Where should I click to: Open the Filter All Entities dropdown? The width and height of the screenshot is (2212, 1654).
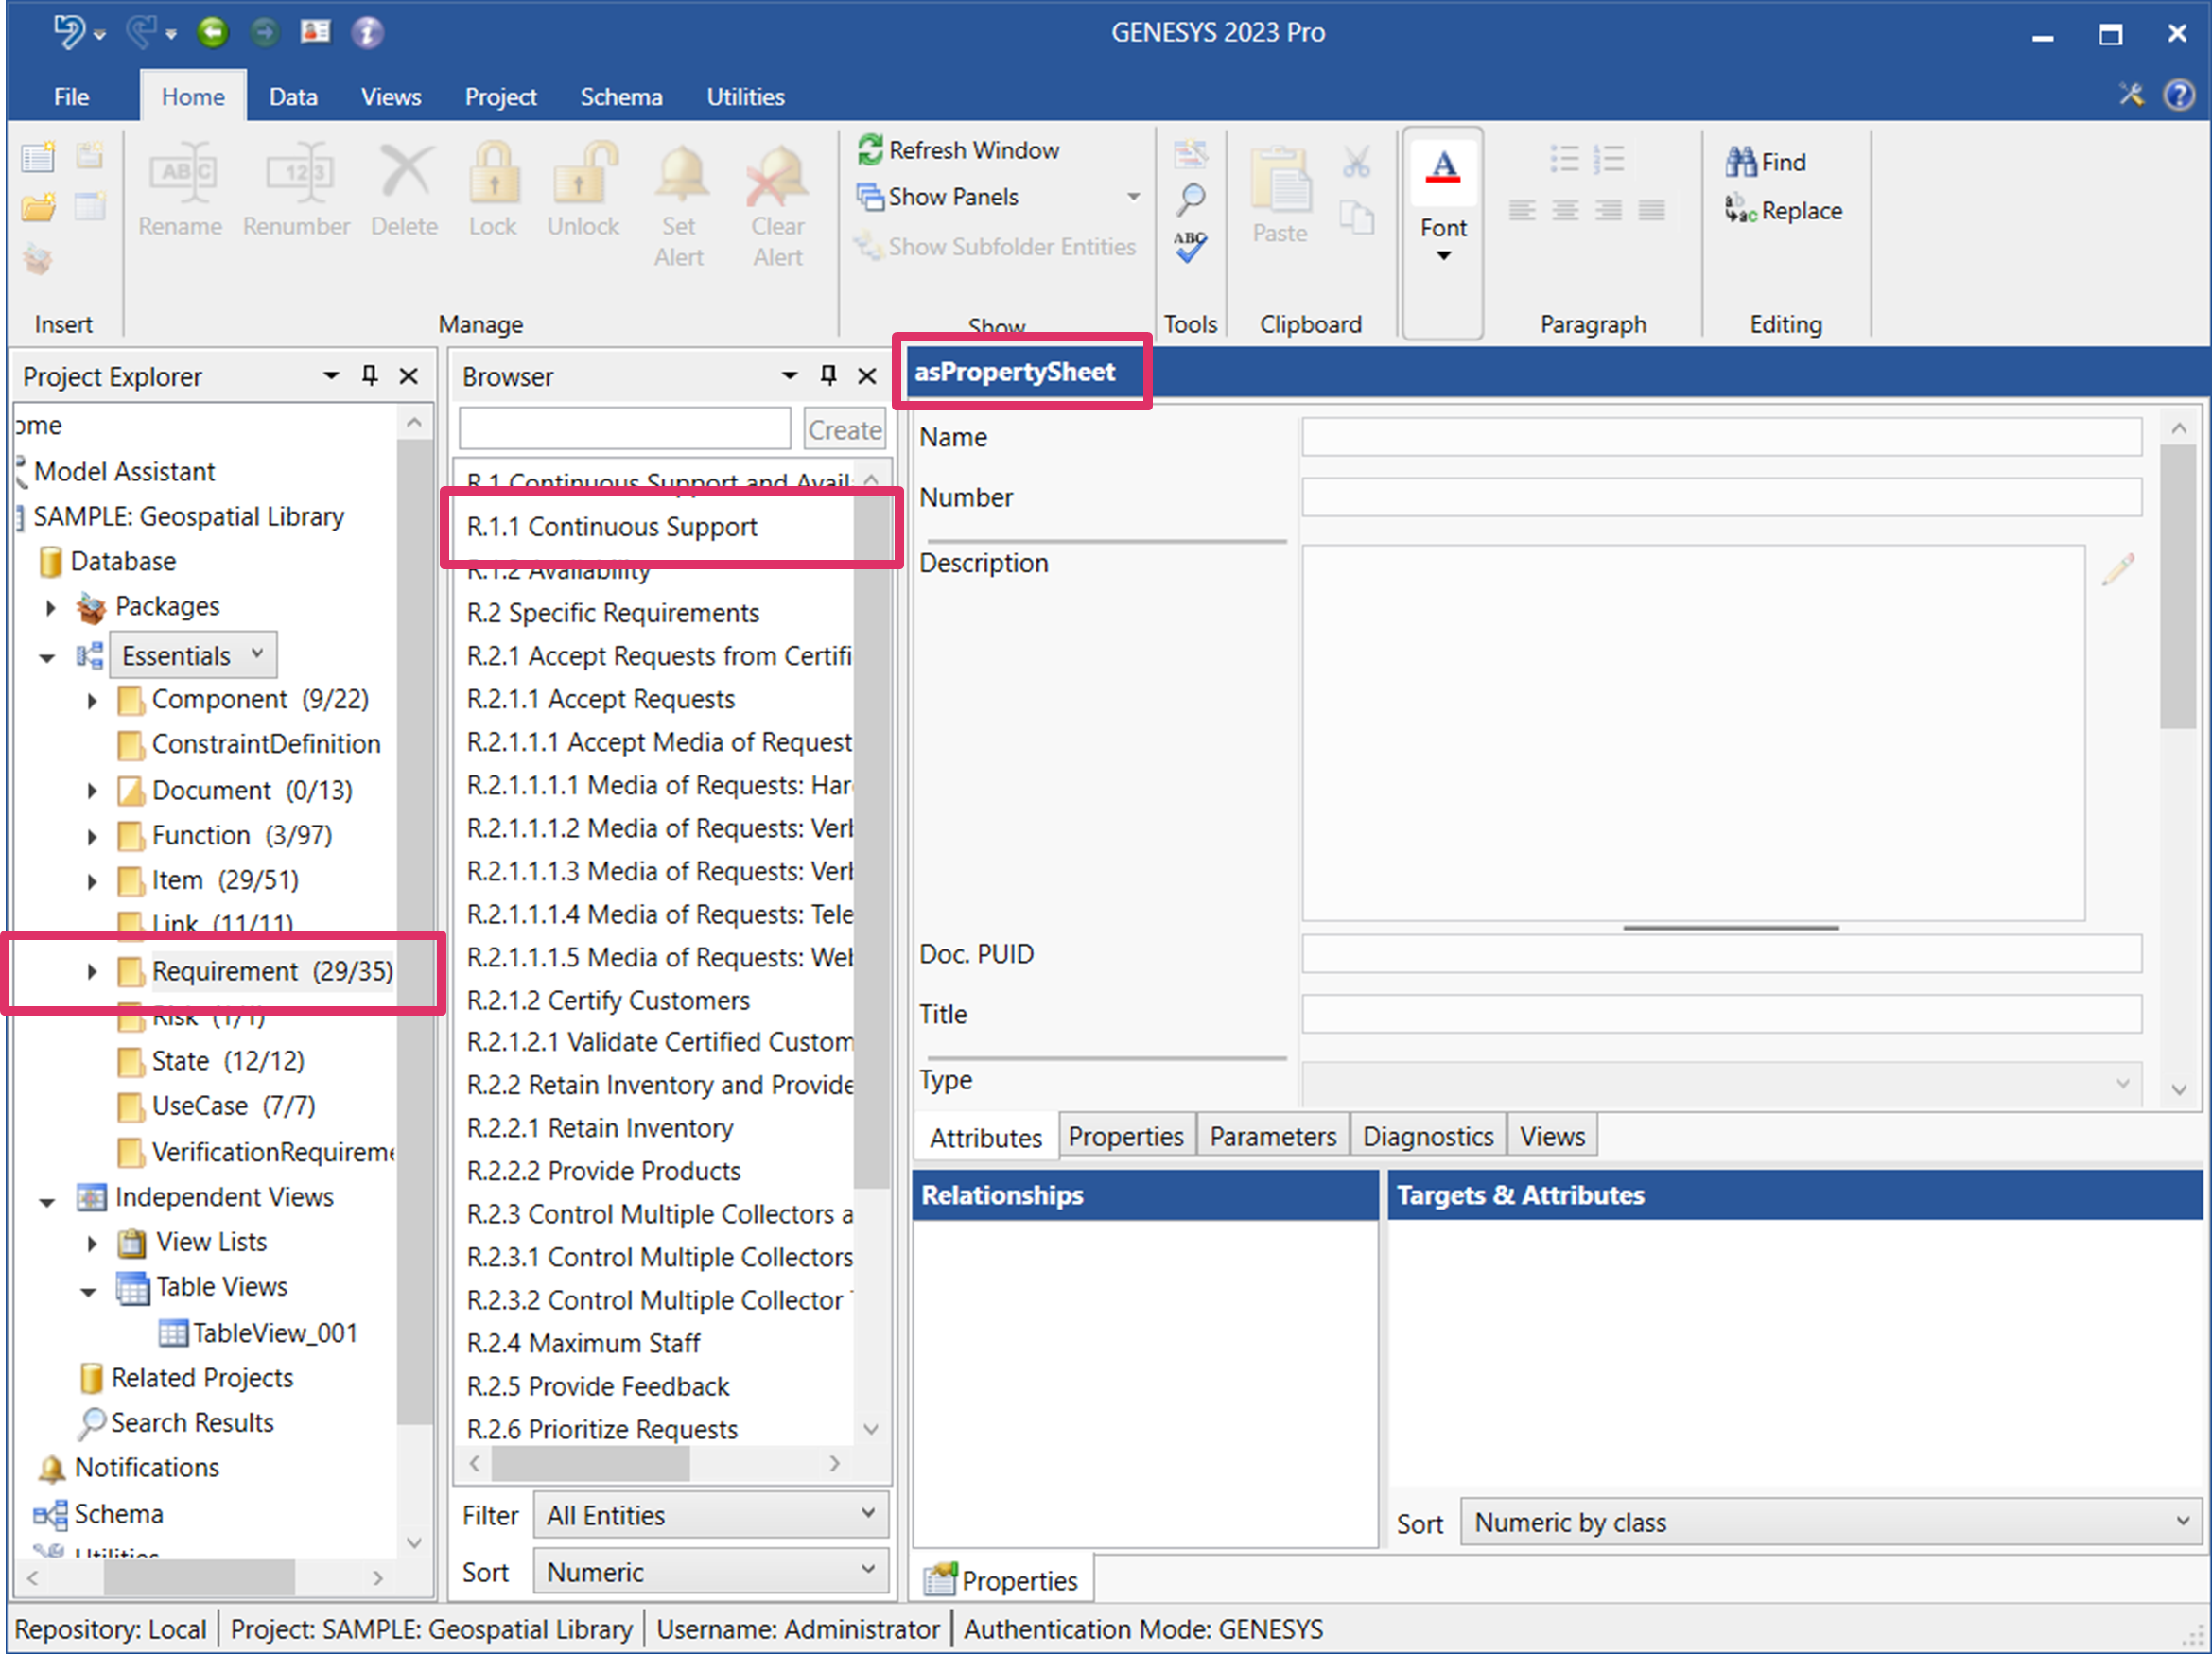(x=710, y=1515)
